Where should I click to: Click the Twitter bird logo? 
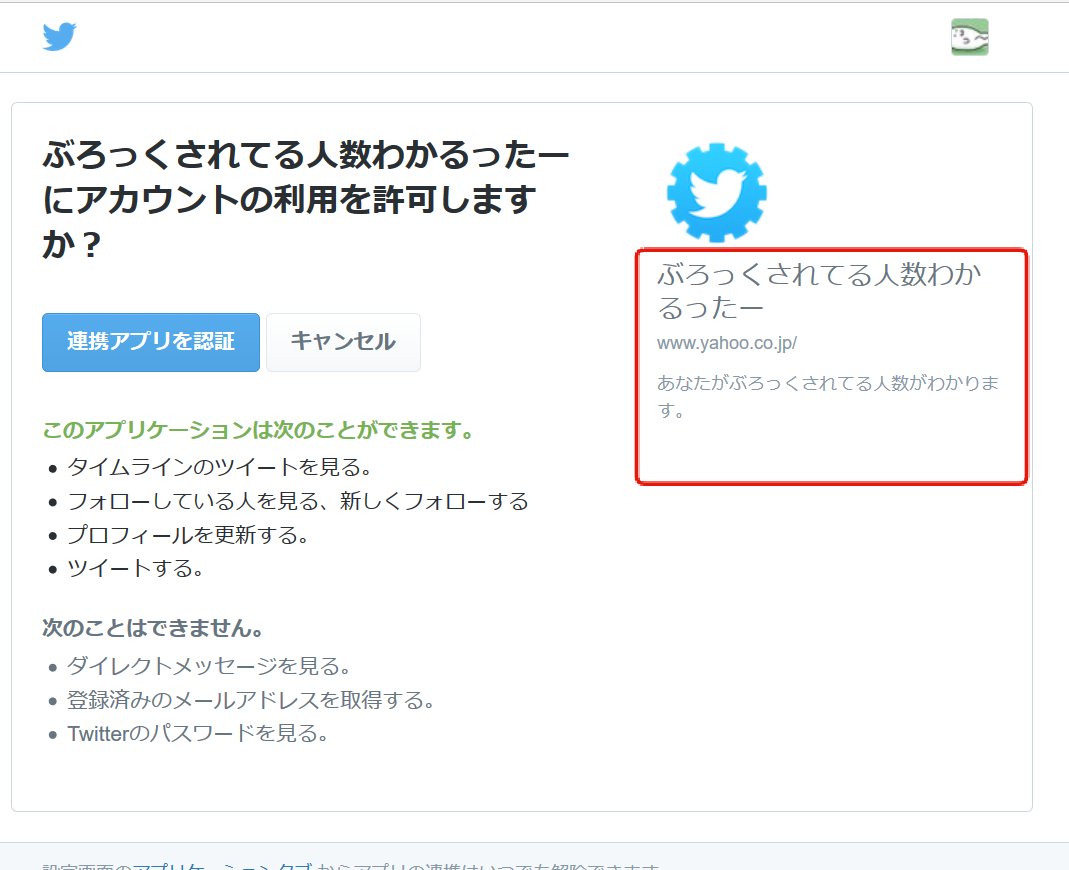coord(59,37)
